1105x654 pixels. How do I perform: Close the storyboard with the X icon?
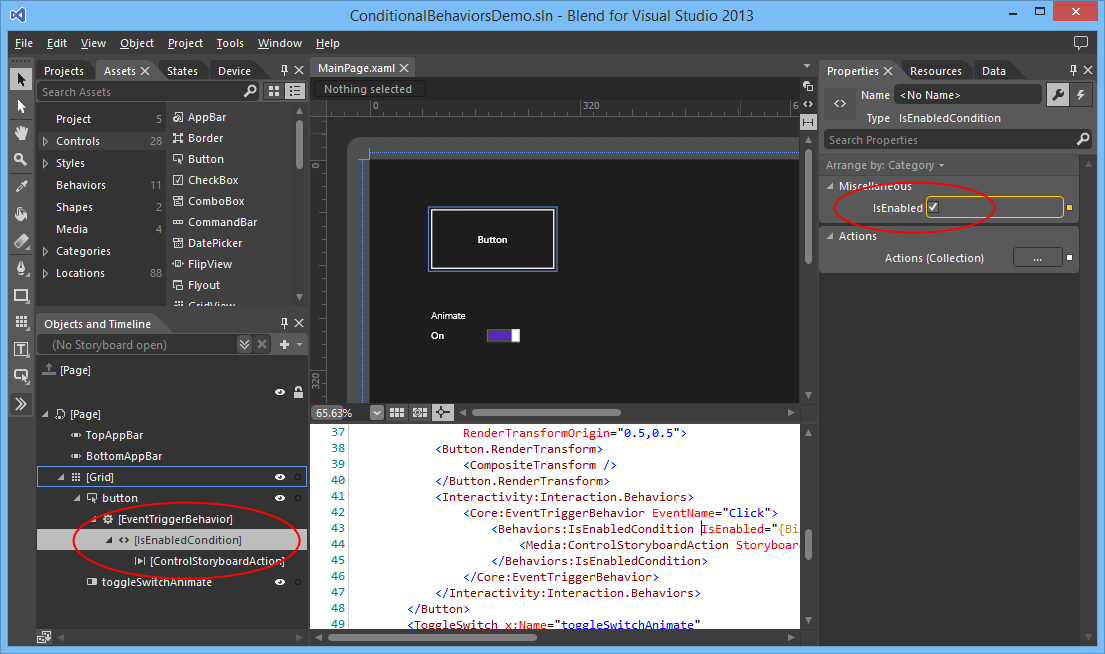(262, 345)
